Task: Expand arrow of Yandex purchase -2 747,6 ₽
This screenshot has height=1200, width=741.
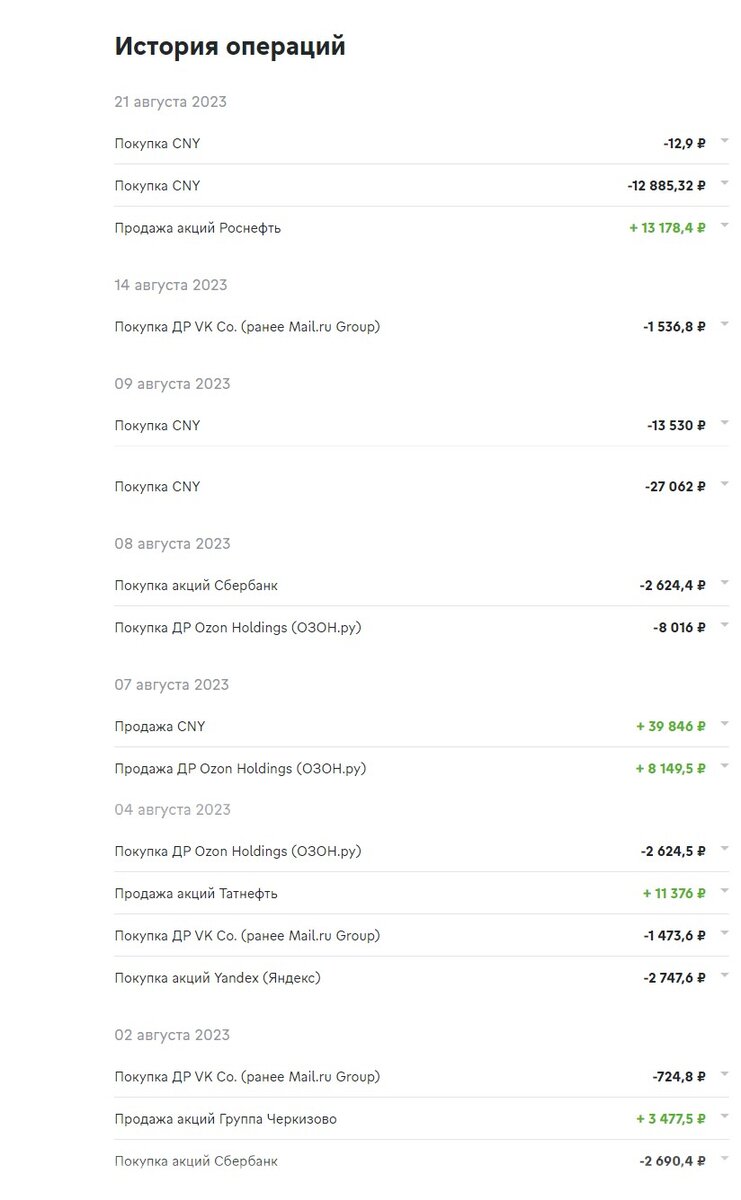Action: coord(724,976)
